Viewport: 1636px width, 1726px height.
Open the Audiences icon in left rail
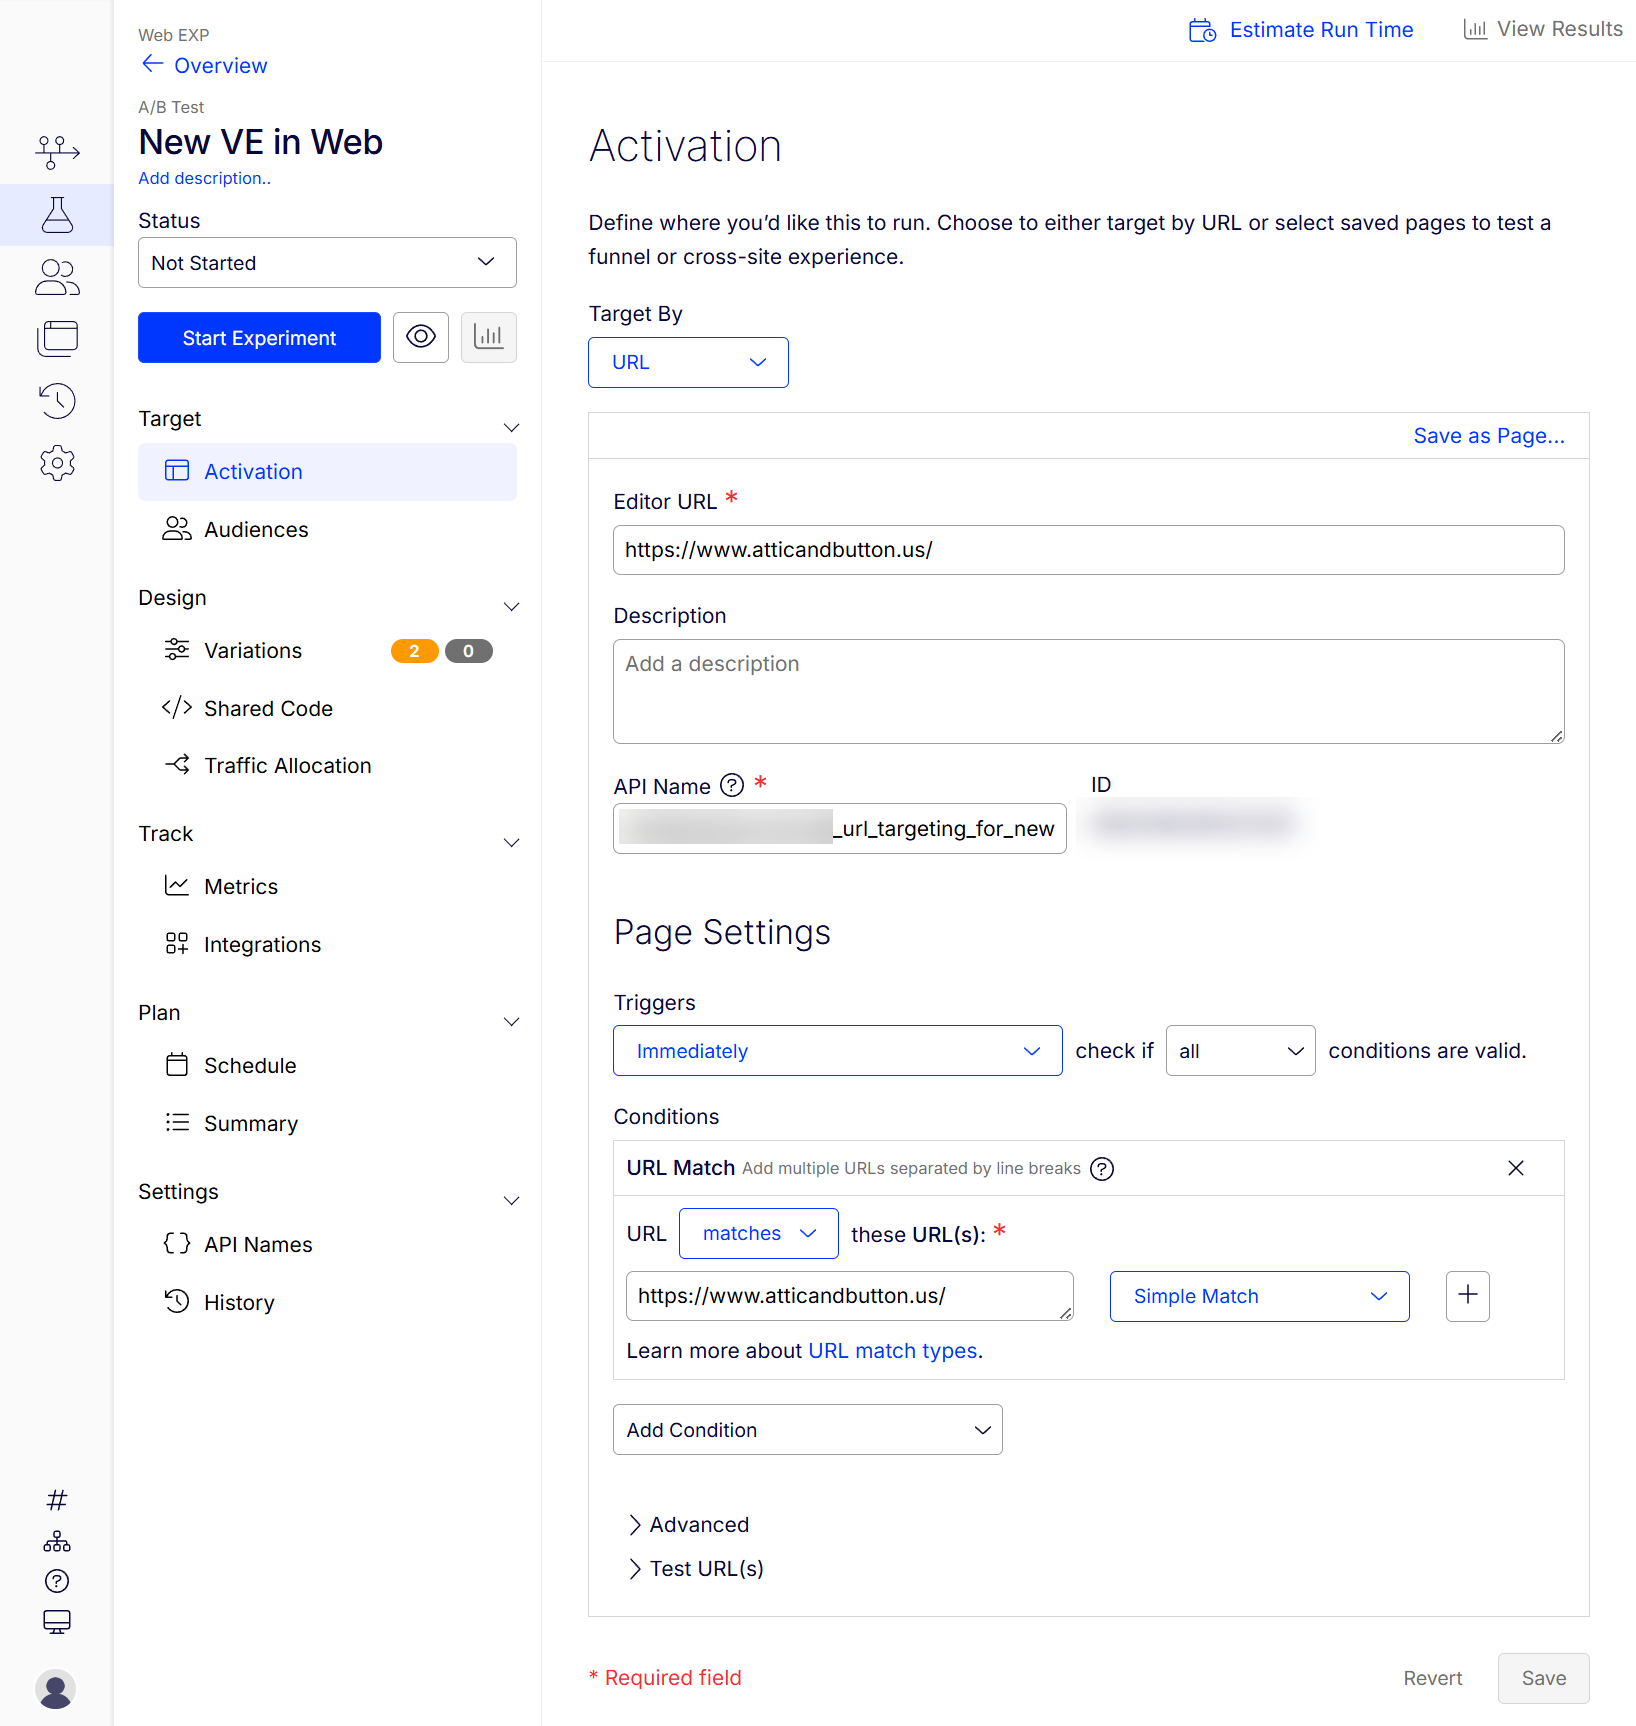[57, 278]
